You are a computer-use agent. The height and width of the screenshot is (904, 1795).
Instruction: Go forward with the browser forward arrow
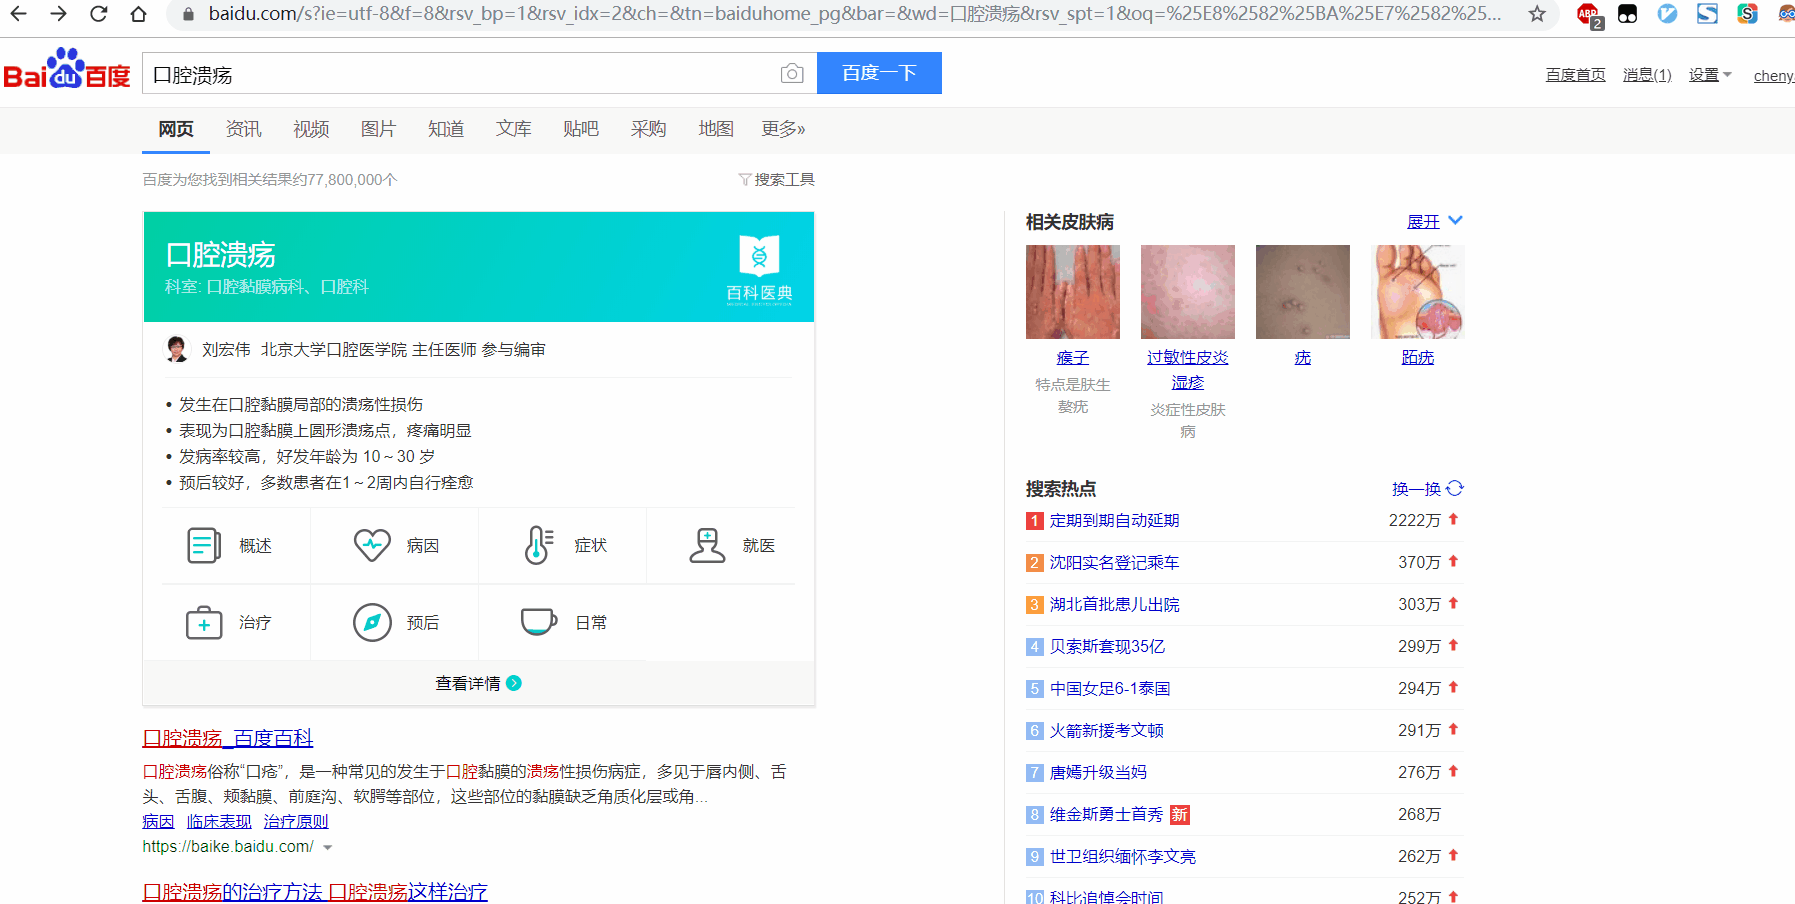click(58, 13)
